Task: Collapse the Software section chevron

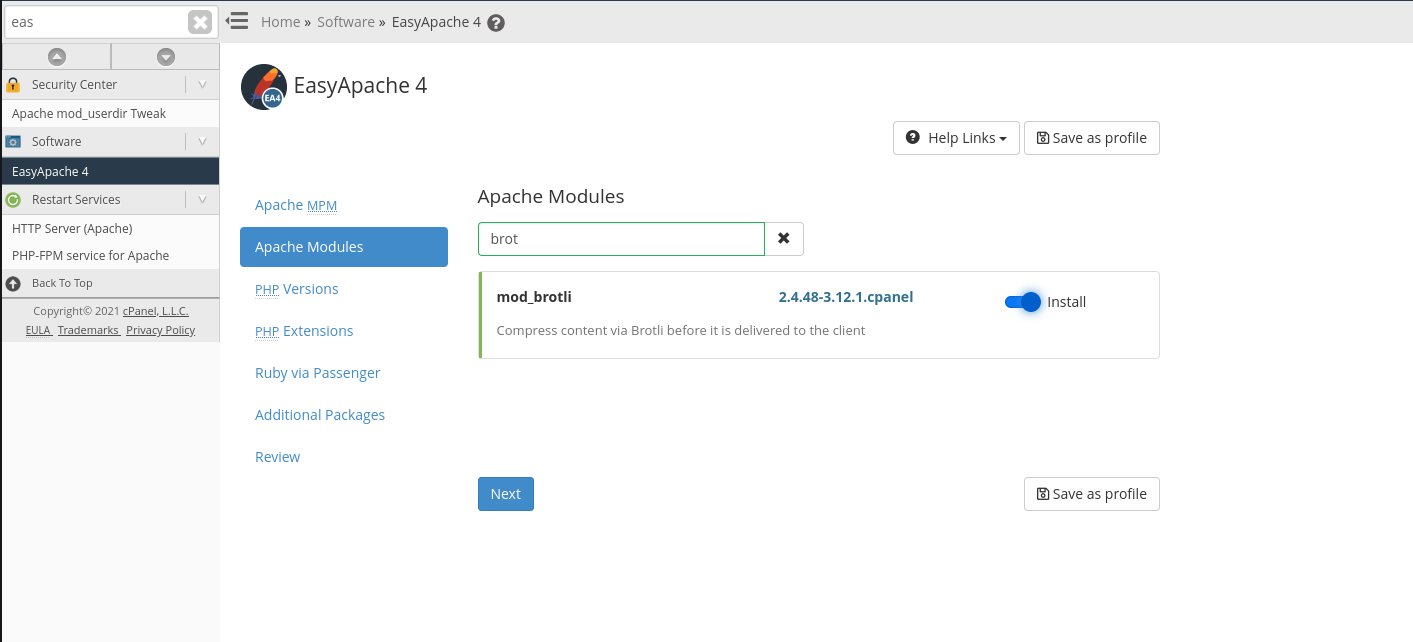Action: (202, 142)
